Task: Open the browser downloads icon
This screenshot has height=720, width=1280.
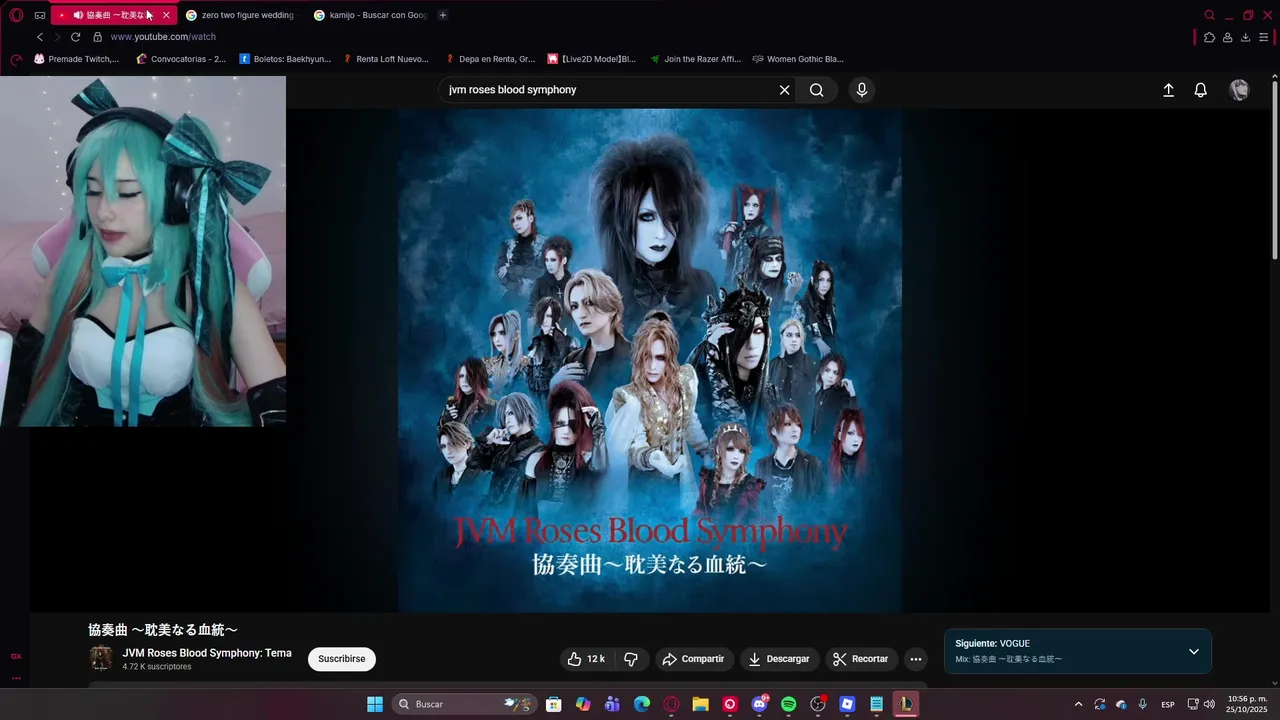Action: coord(1245,37)
